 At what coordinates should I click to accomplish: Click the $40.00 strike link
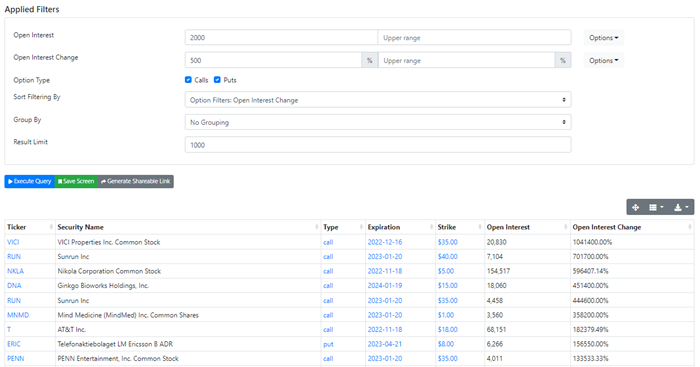pos(448,257)
